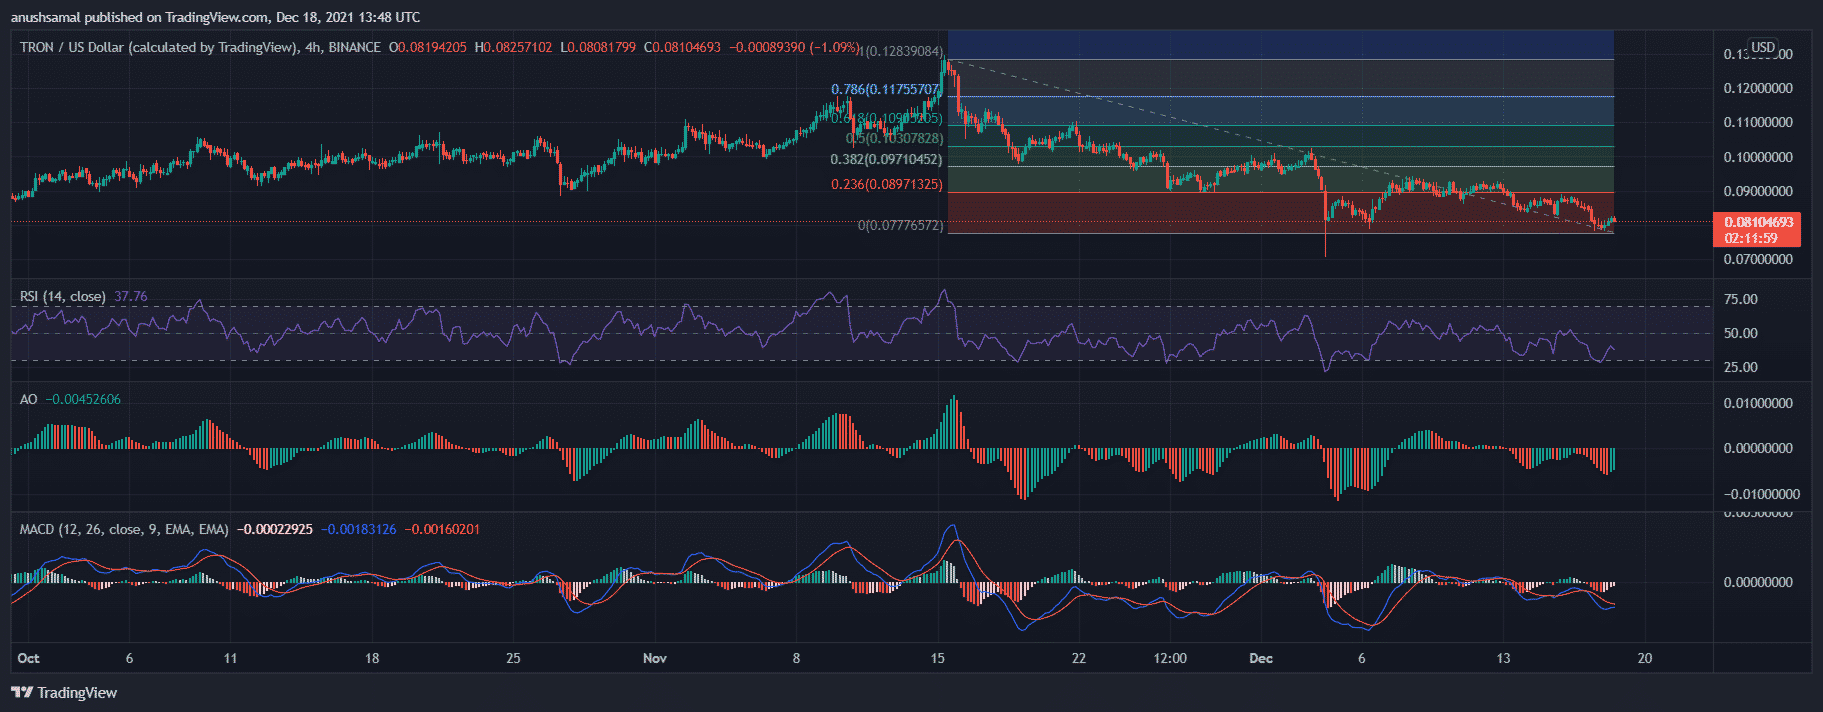Screen dimensions: 1823x712
Task: Select the Oct label on the time axis
Action: pyautogui.click(x=29, y=658)
